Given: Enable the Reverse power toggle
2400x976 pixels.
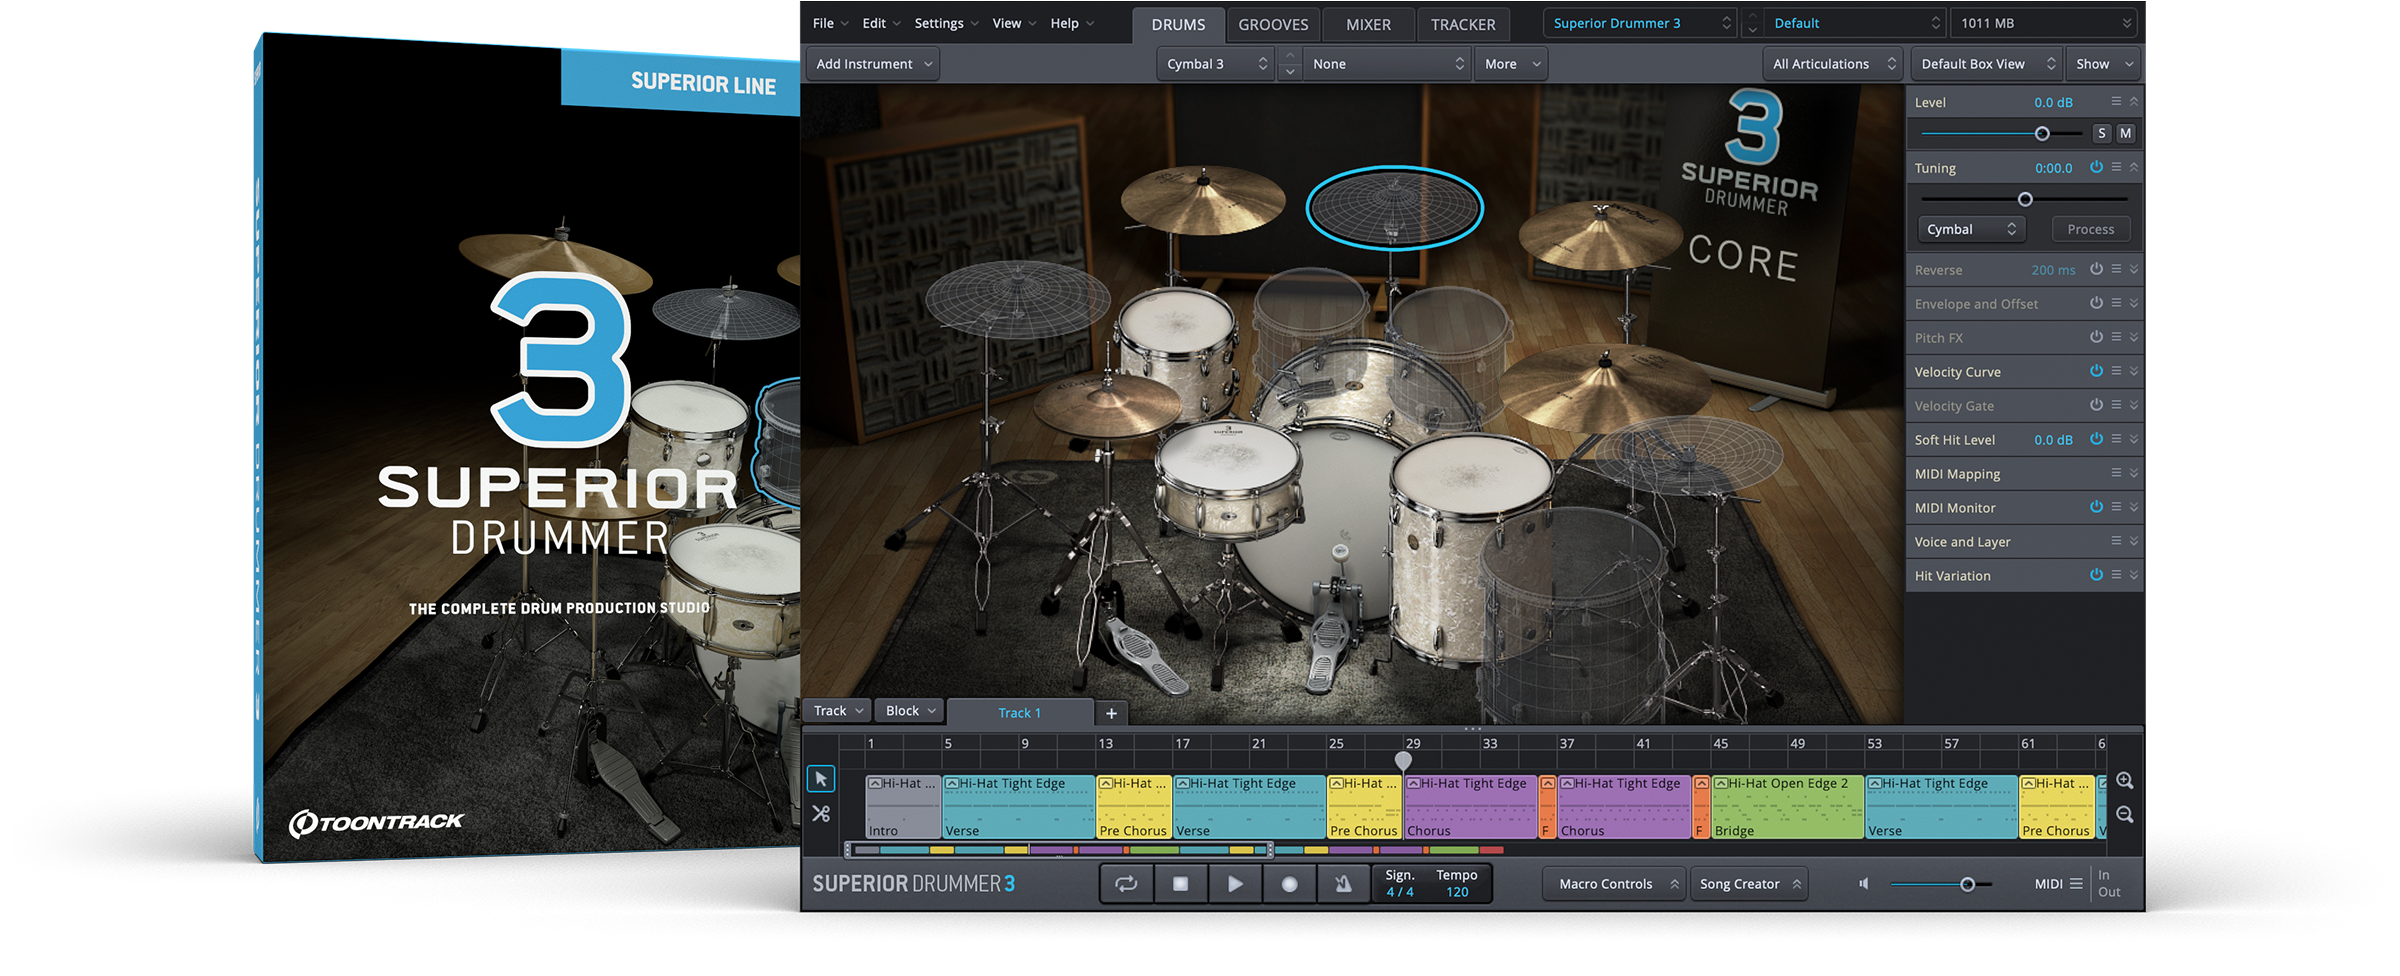Looking at the screenshot, I should [2096, 269].
